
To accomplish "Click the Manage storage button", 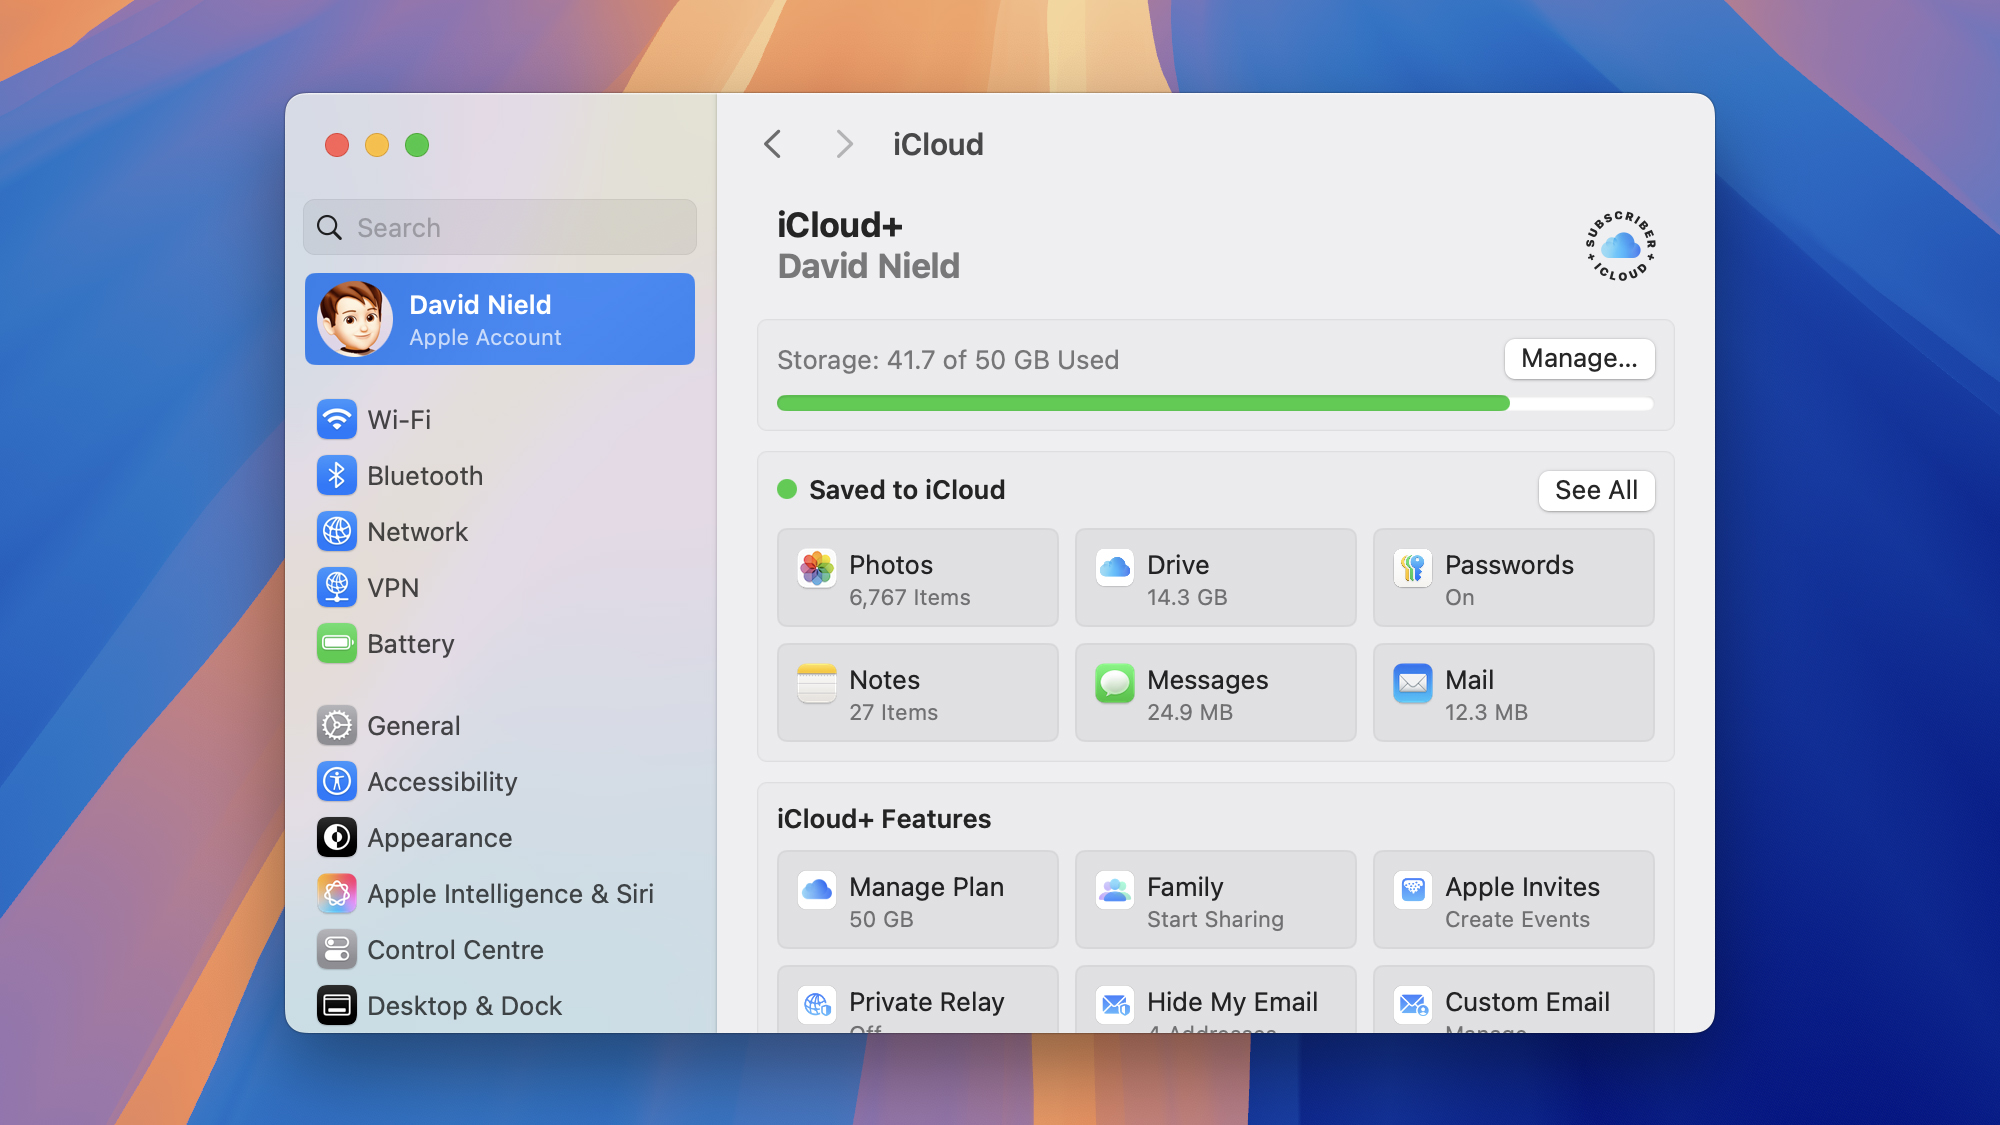I will [x=1578, y=359].
